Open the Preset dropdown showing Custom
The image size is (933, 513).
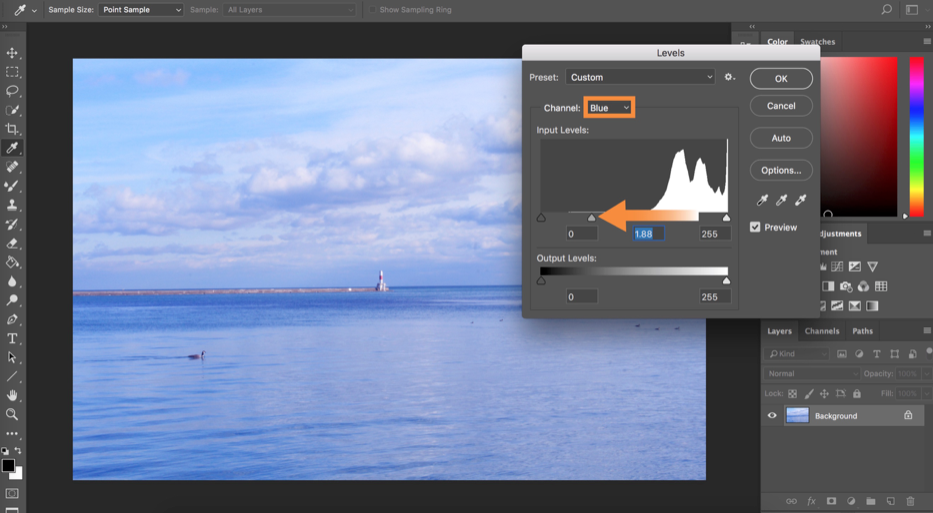tap(640, 77)
